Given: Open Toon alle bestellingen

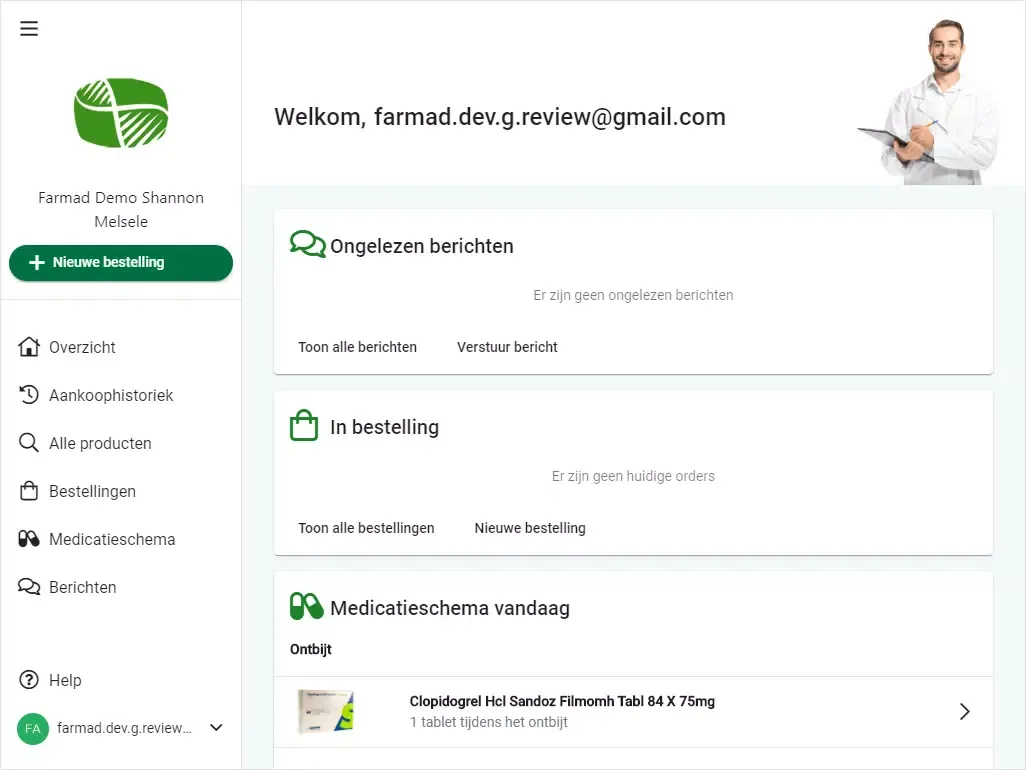Looking at the screenshot, I should (366, 528).
